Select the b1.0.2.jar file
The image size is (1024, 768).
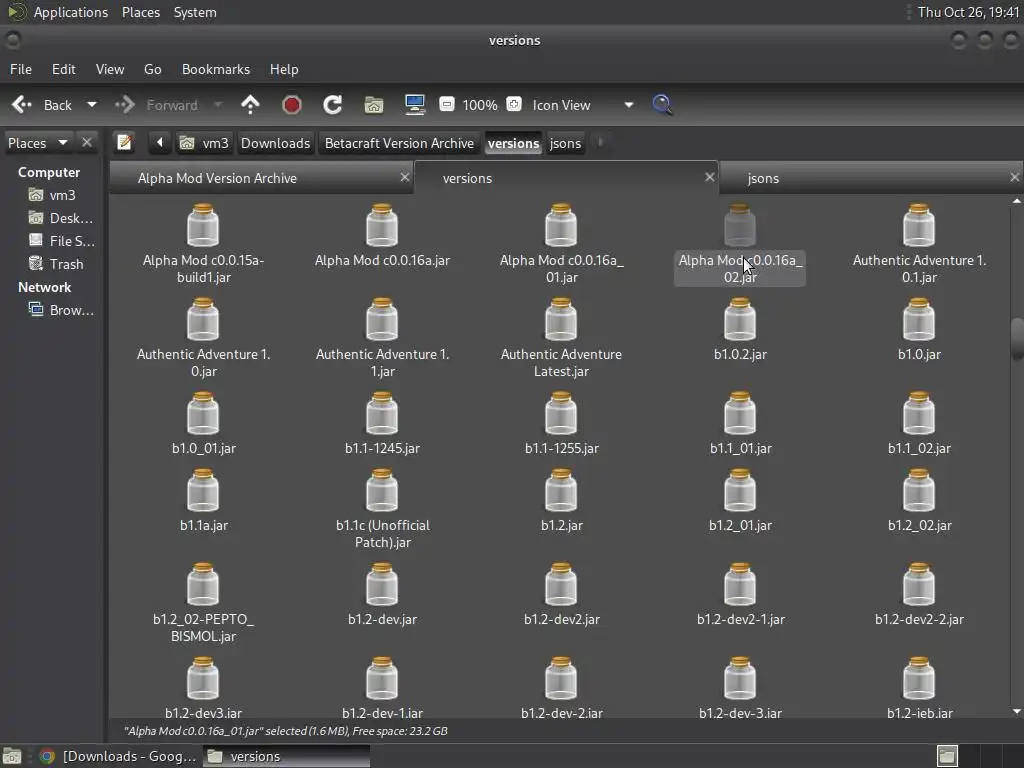[x=740, y=329]
